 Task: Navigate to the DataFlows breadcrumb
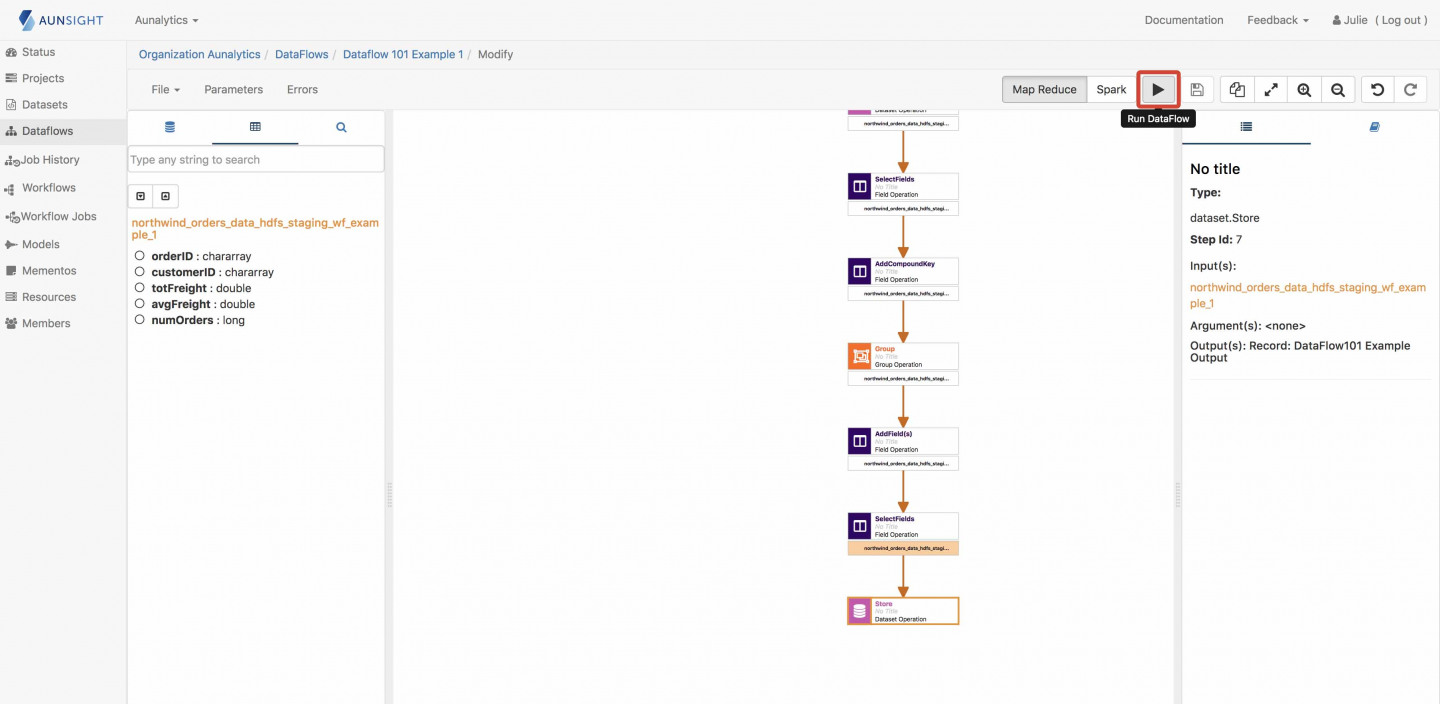click(302, 54)
